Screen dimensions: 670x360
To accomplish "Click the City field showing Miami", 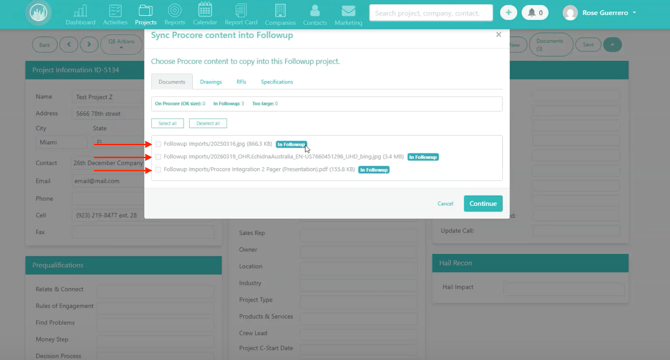I will [x=61, y=142].
